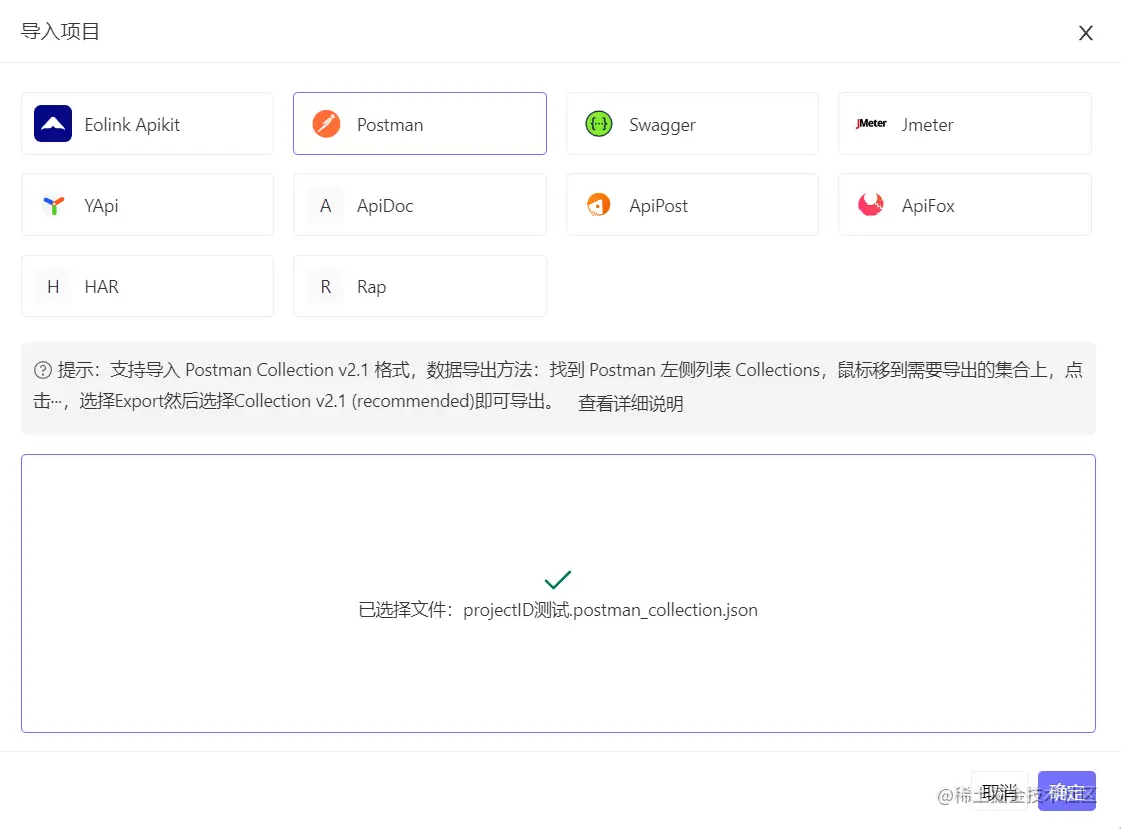This screenshot has height=829, width=1121.
Task: Open the 查看详细说明 link
Action: click(631, 403)
